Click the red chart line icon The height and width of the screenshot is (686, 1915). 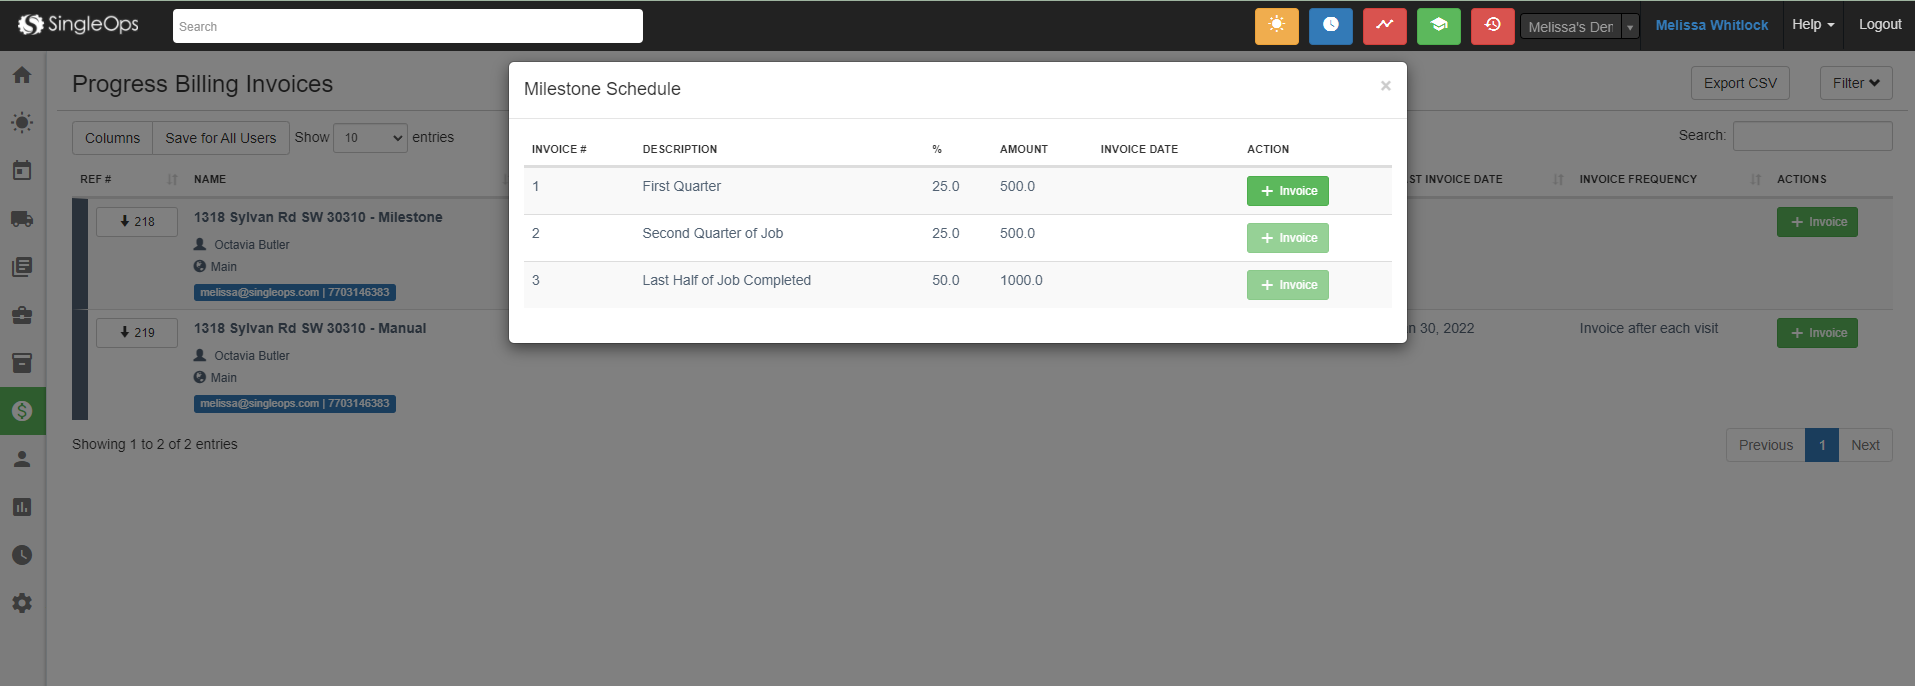[1384, 26]
